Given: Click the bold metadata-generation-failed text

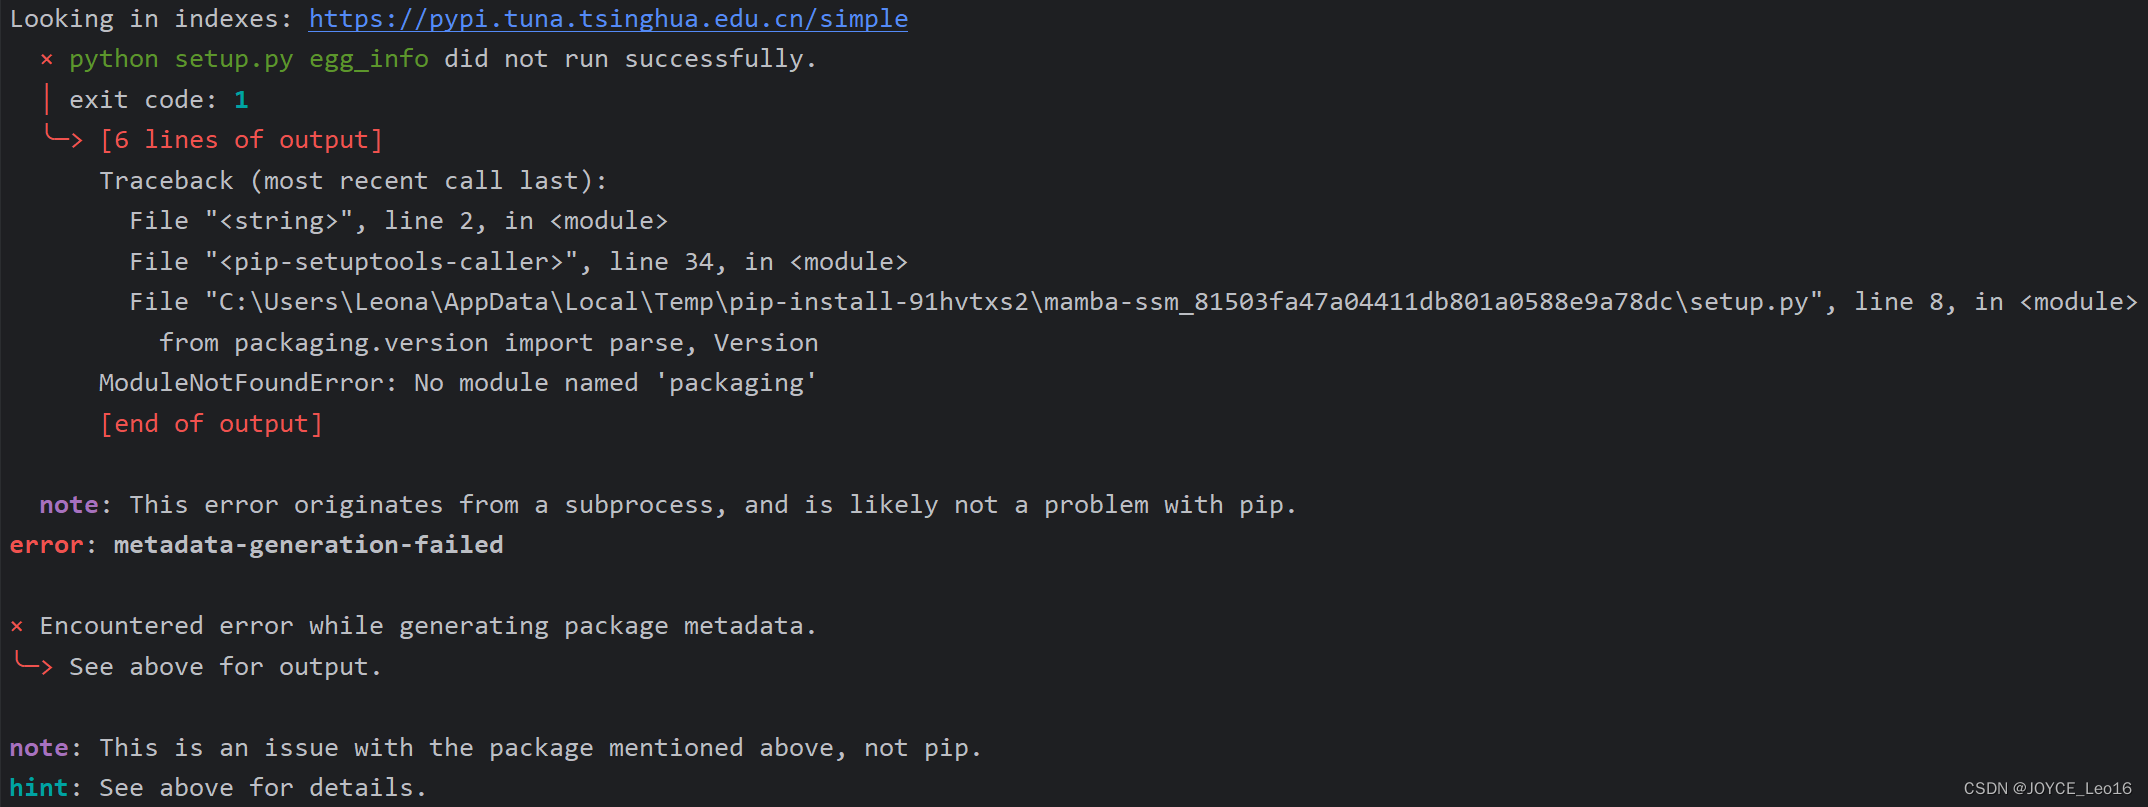Looking at the screenshot, I should (308, 545).
